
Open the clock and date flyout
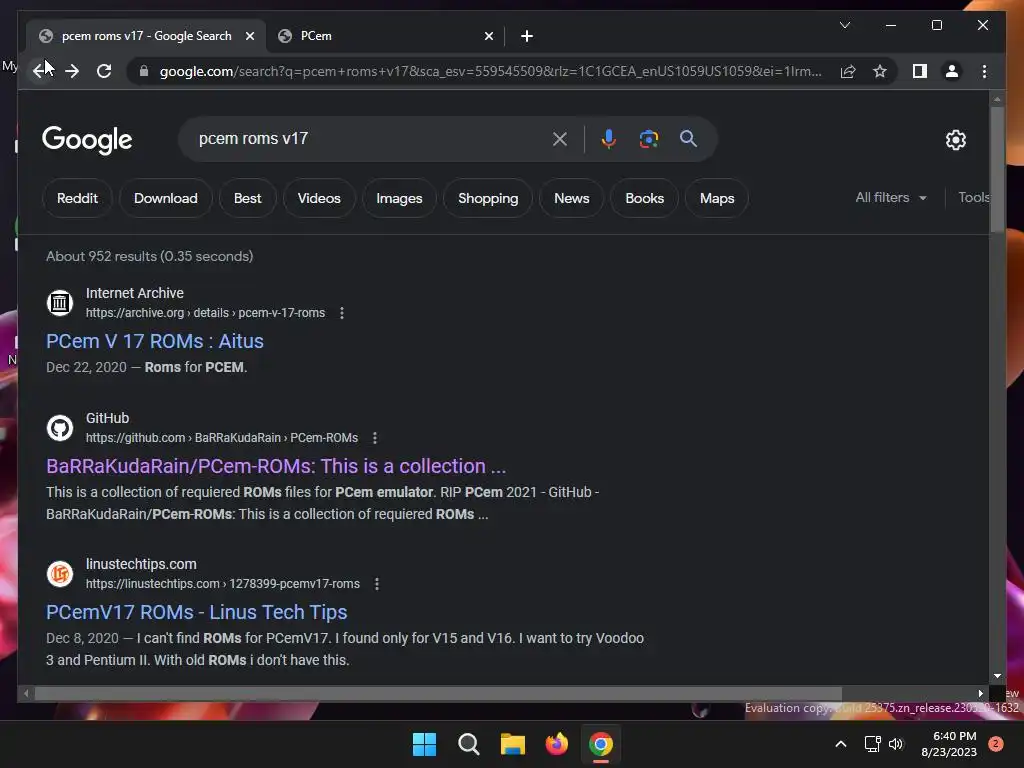949,744
